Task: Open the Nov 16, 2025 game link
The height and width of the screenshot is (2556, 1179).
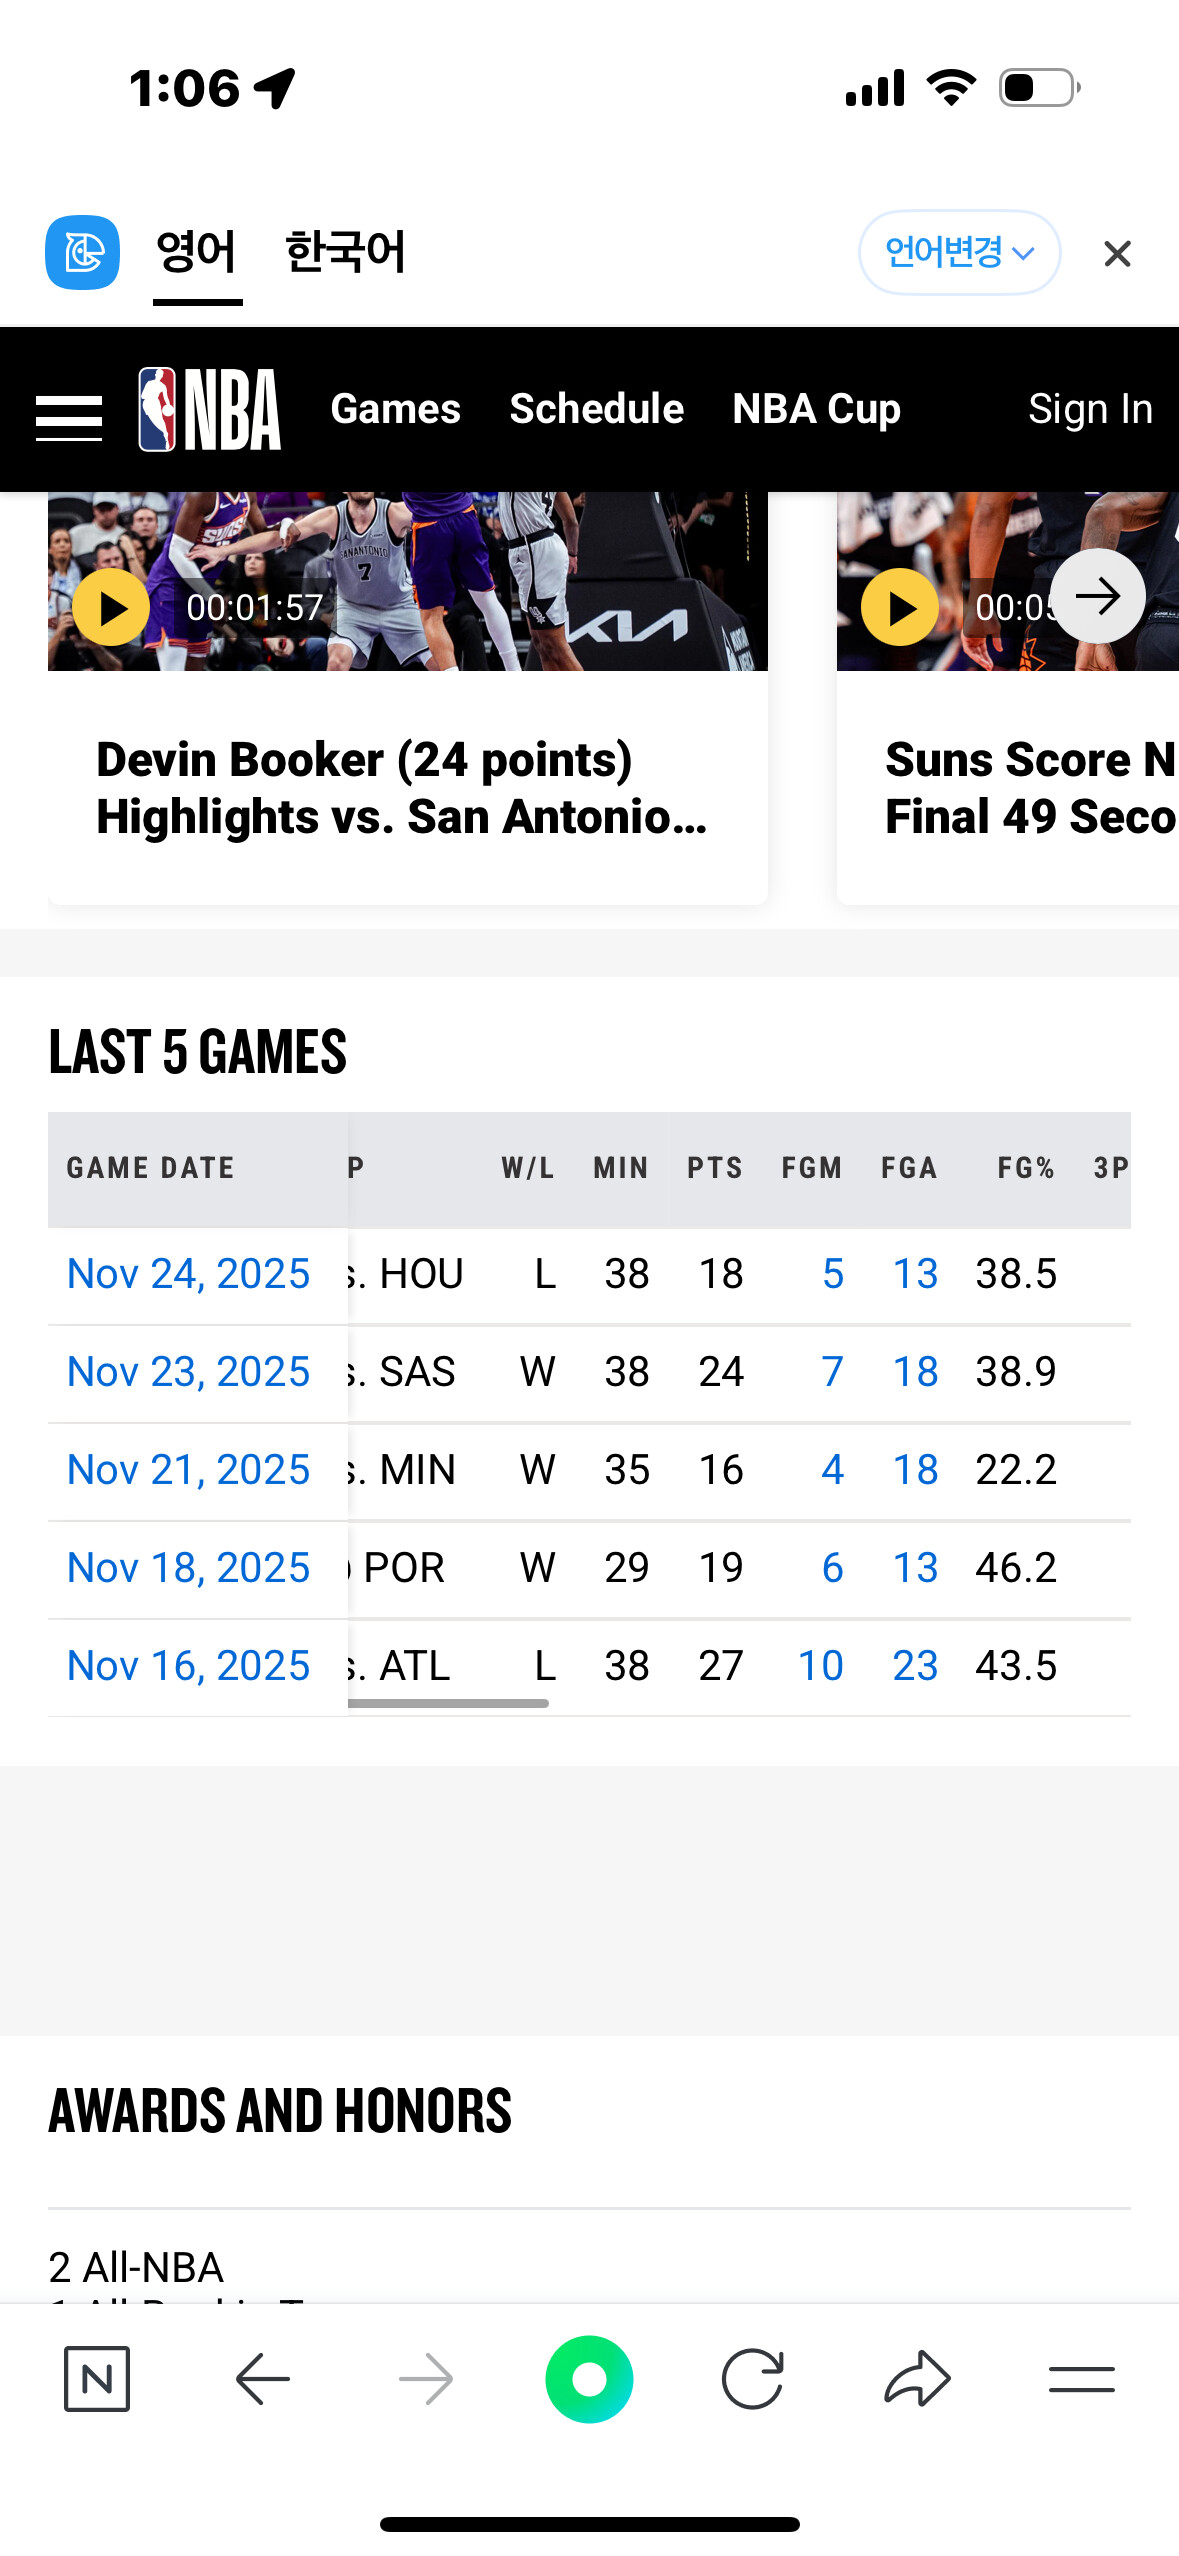Action: pos(188,1666)
